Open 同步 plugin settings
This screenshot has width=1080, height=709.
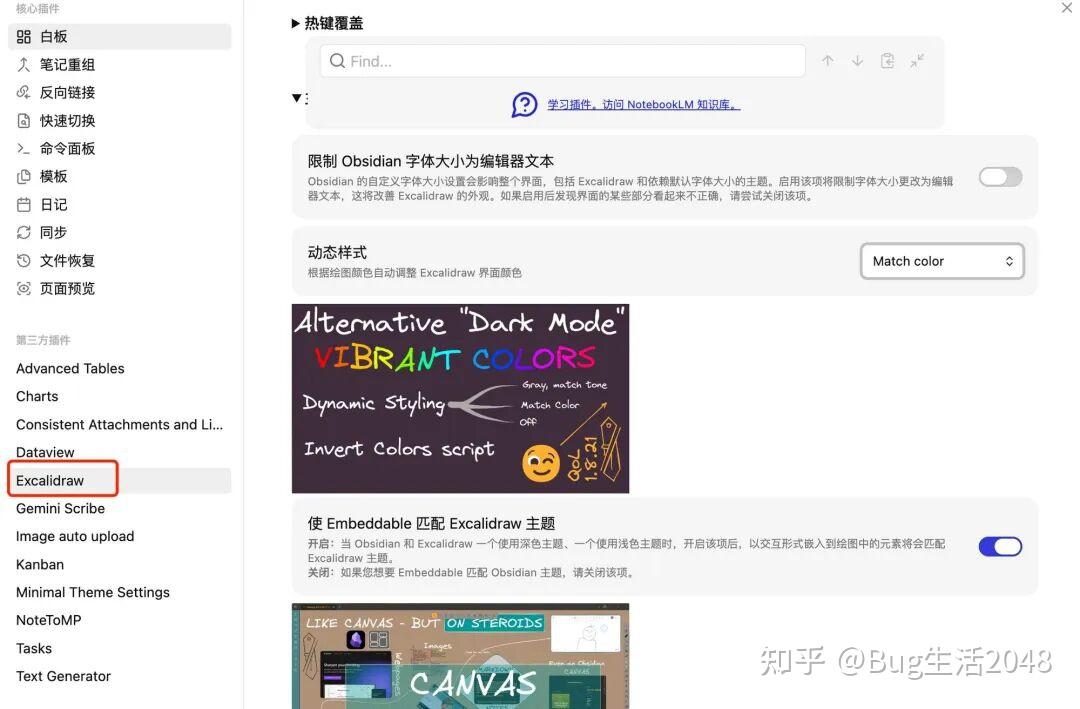(120, 233)
